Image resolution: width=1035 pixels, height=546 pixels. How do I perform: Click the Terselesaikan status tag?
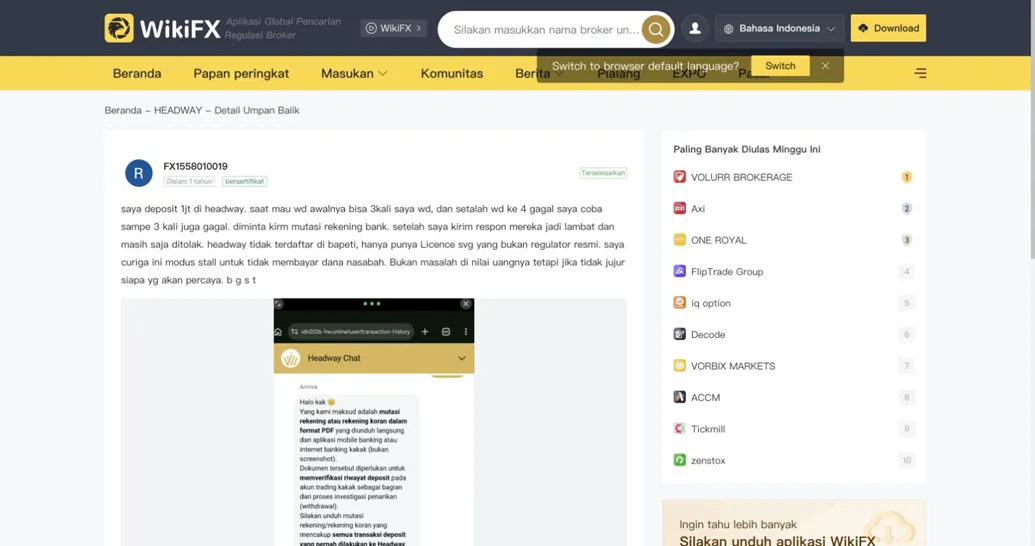click(603, 173)
